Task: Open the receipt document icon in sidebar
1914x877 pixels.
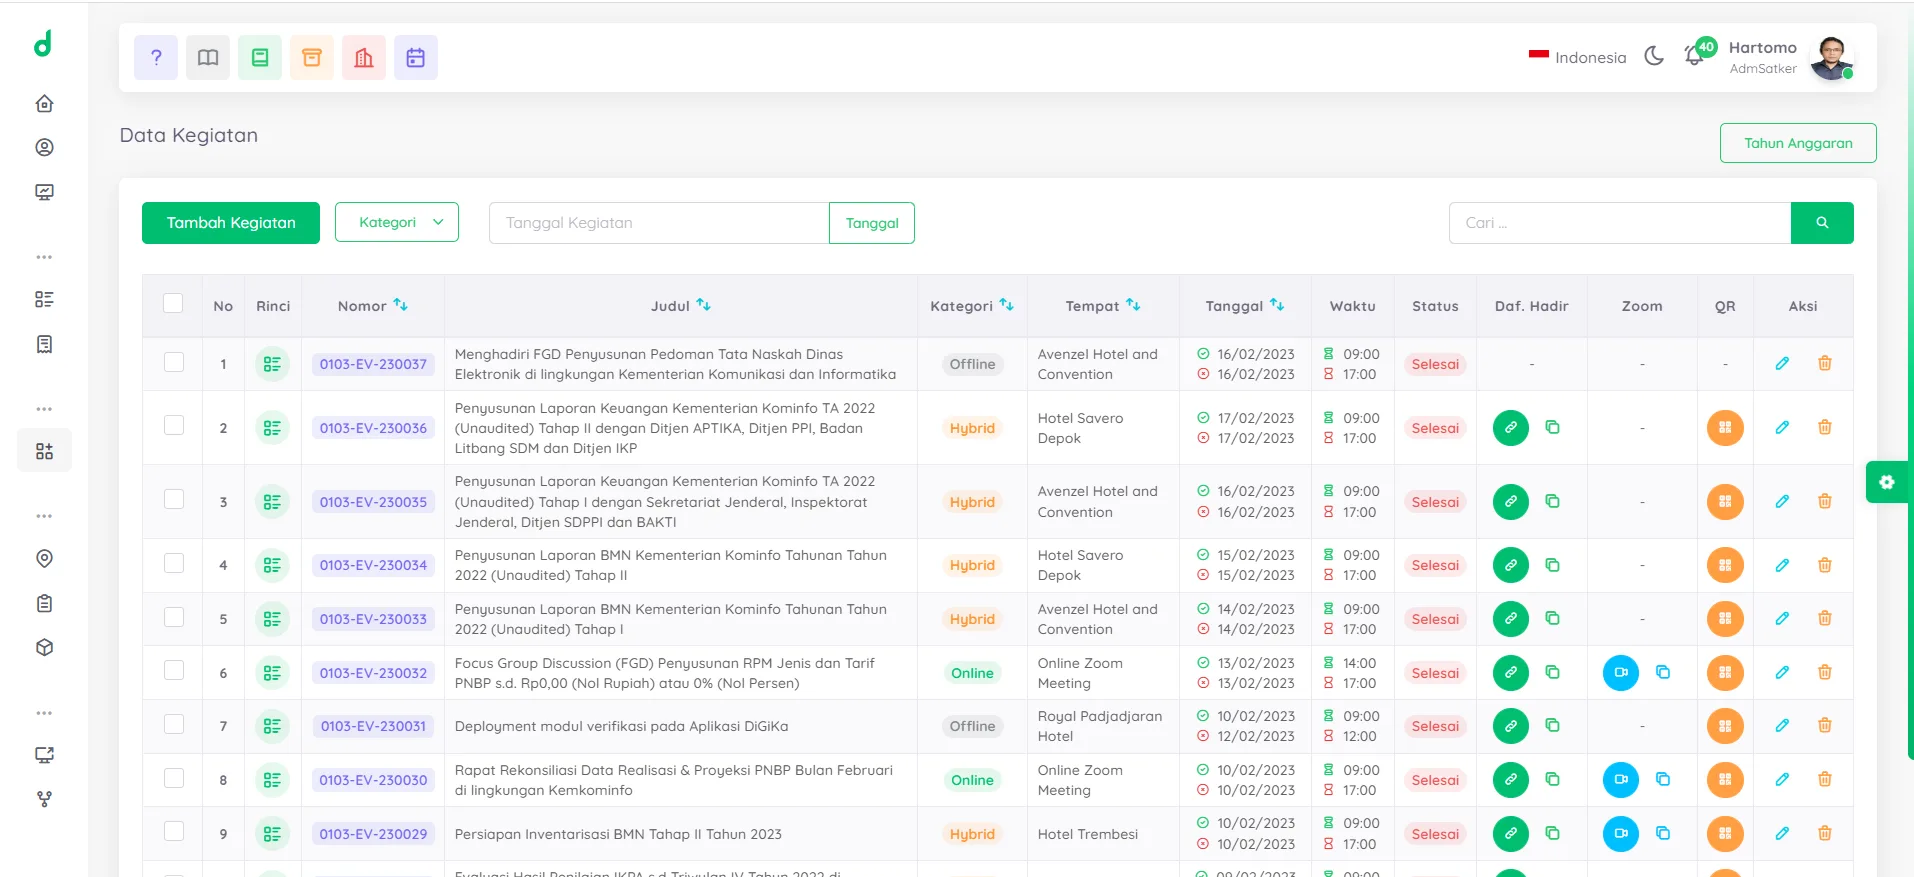Action: [44, 344]
